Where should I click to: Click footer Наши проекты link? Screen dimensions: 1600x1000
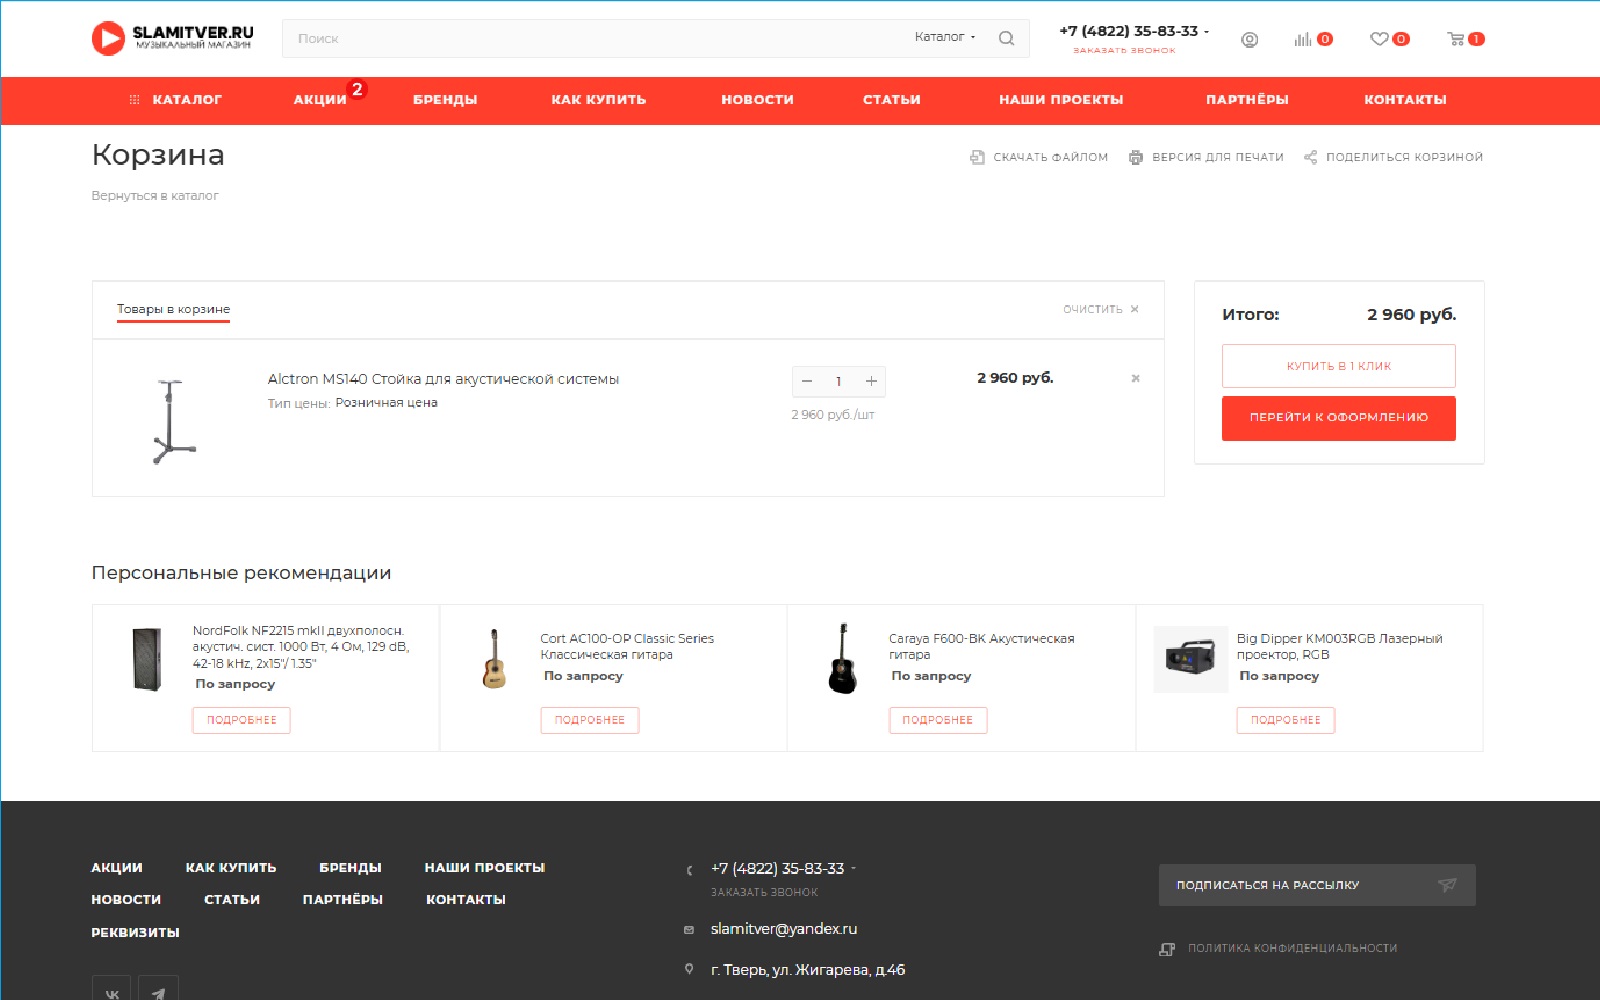tap(485, 868)
